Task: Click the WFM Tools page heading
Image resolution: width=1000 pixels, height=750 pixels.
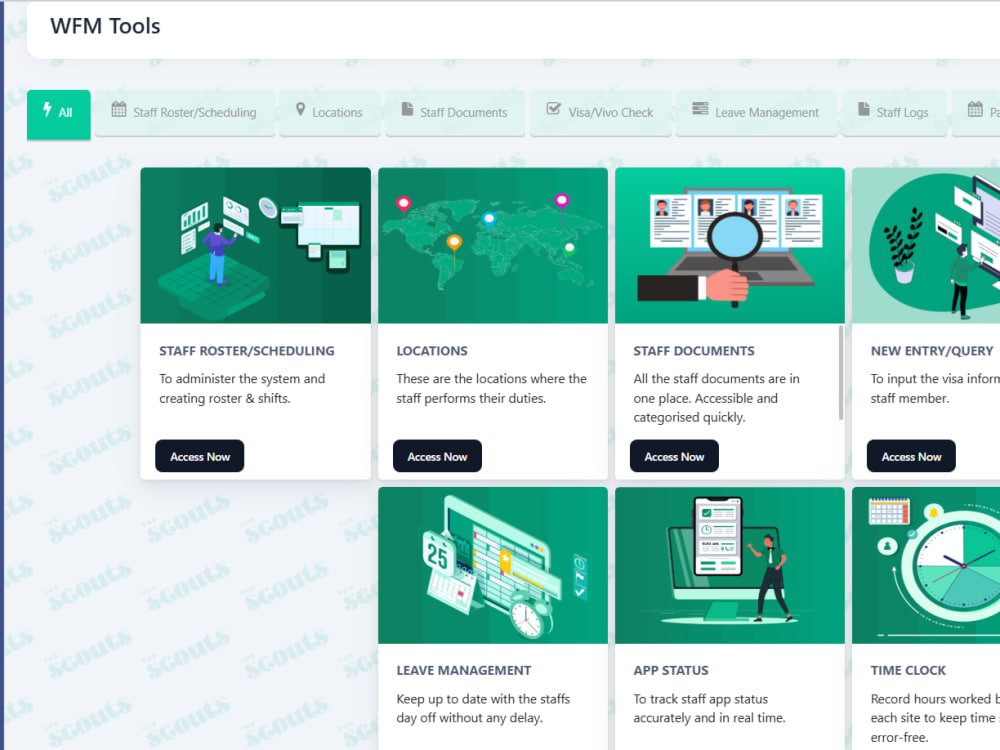Action: click(x=105, y=26)
